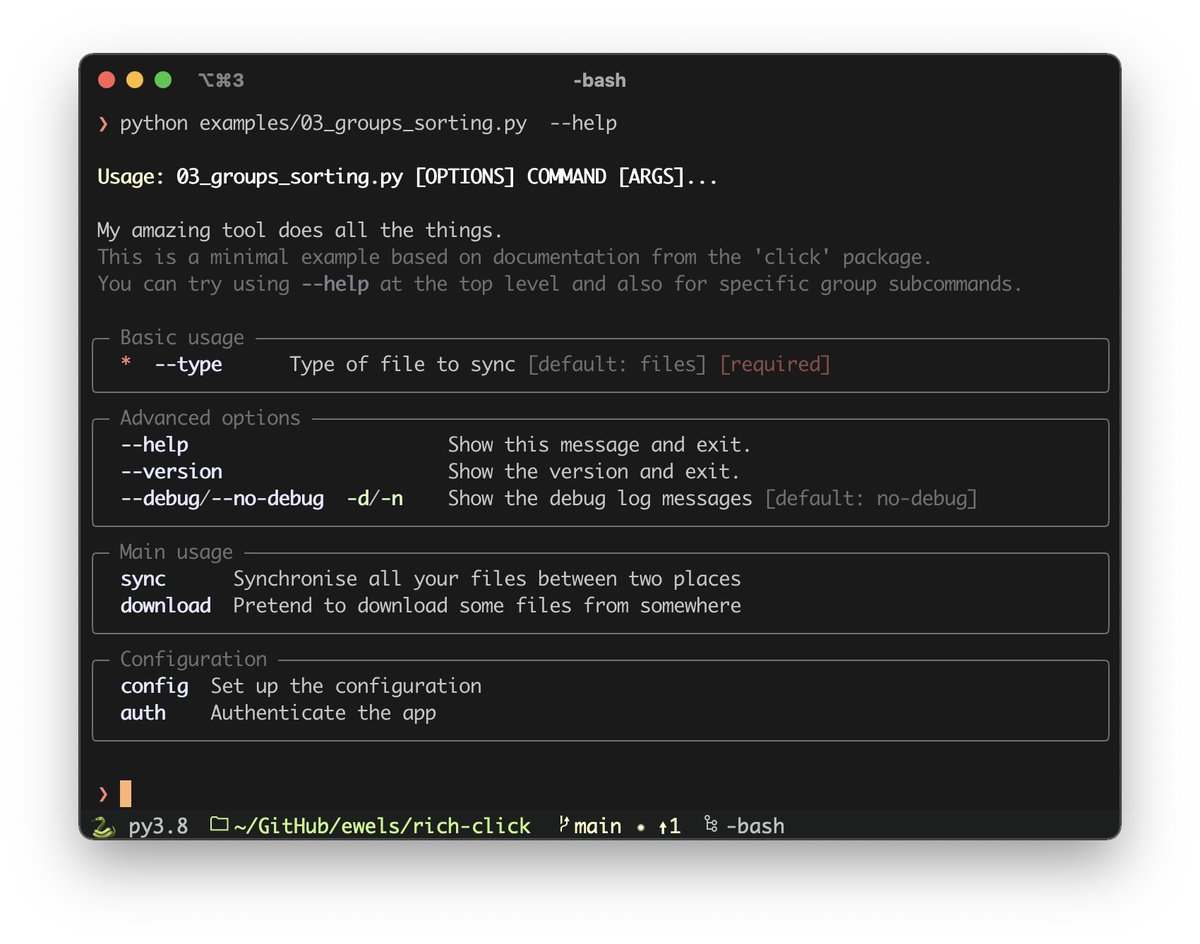The image size is (1200, 944).
Task: Click COMMAND in the usage line
Action: coord(566,177)
